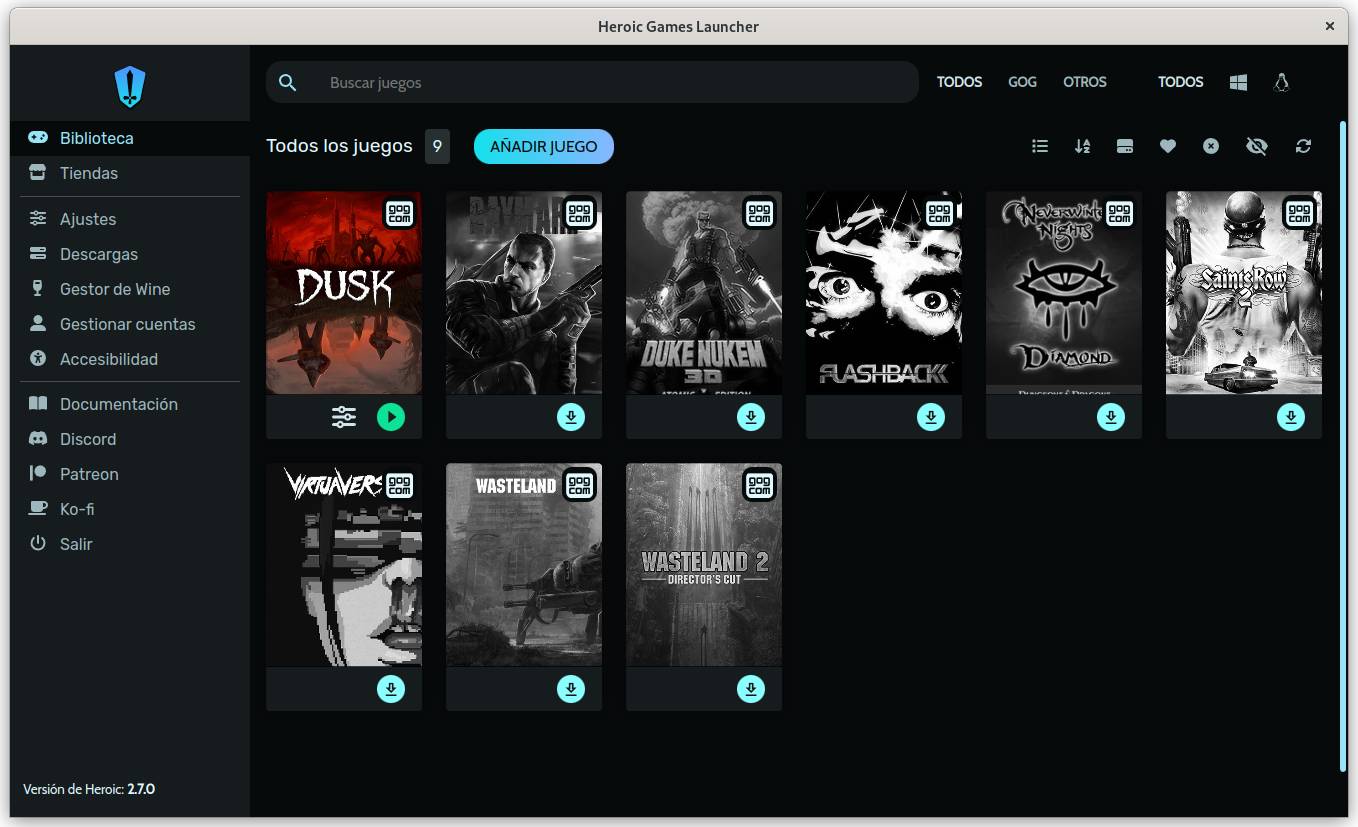This screenshot has width=1358, height=827.
Task: Play DUSK with green play button
Action: pyautogui.click(x=391, y=417)
